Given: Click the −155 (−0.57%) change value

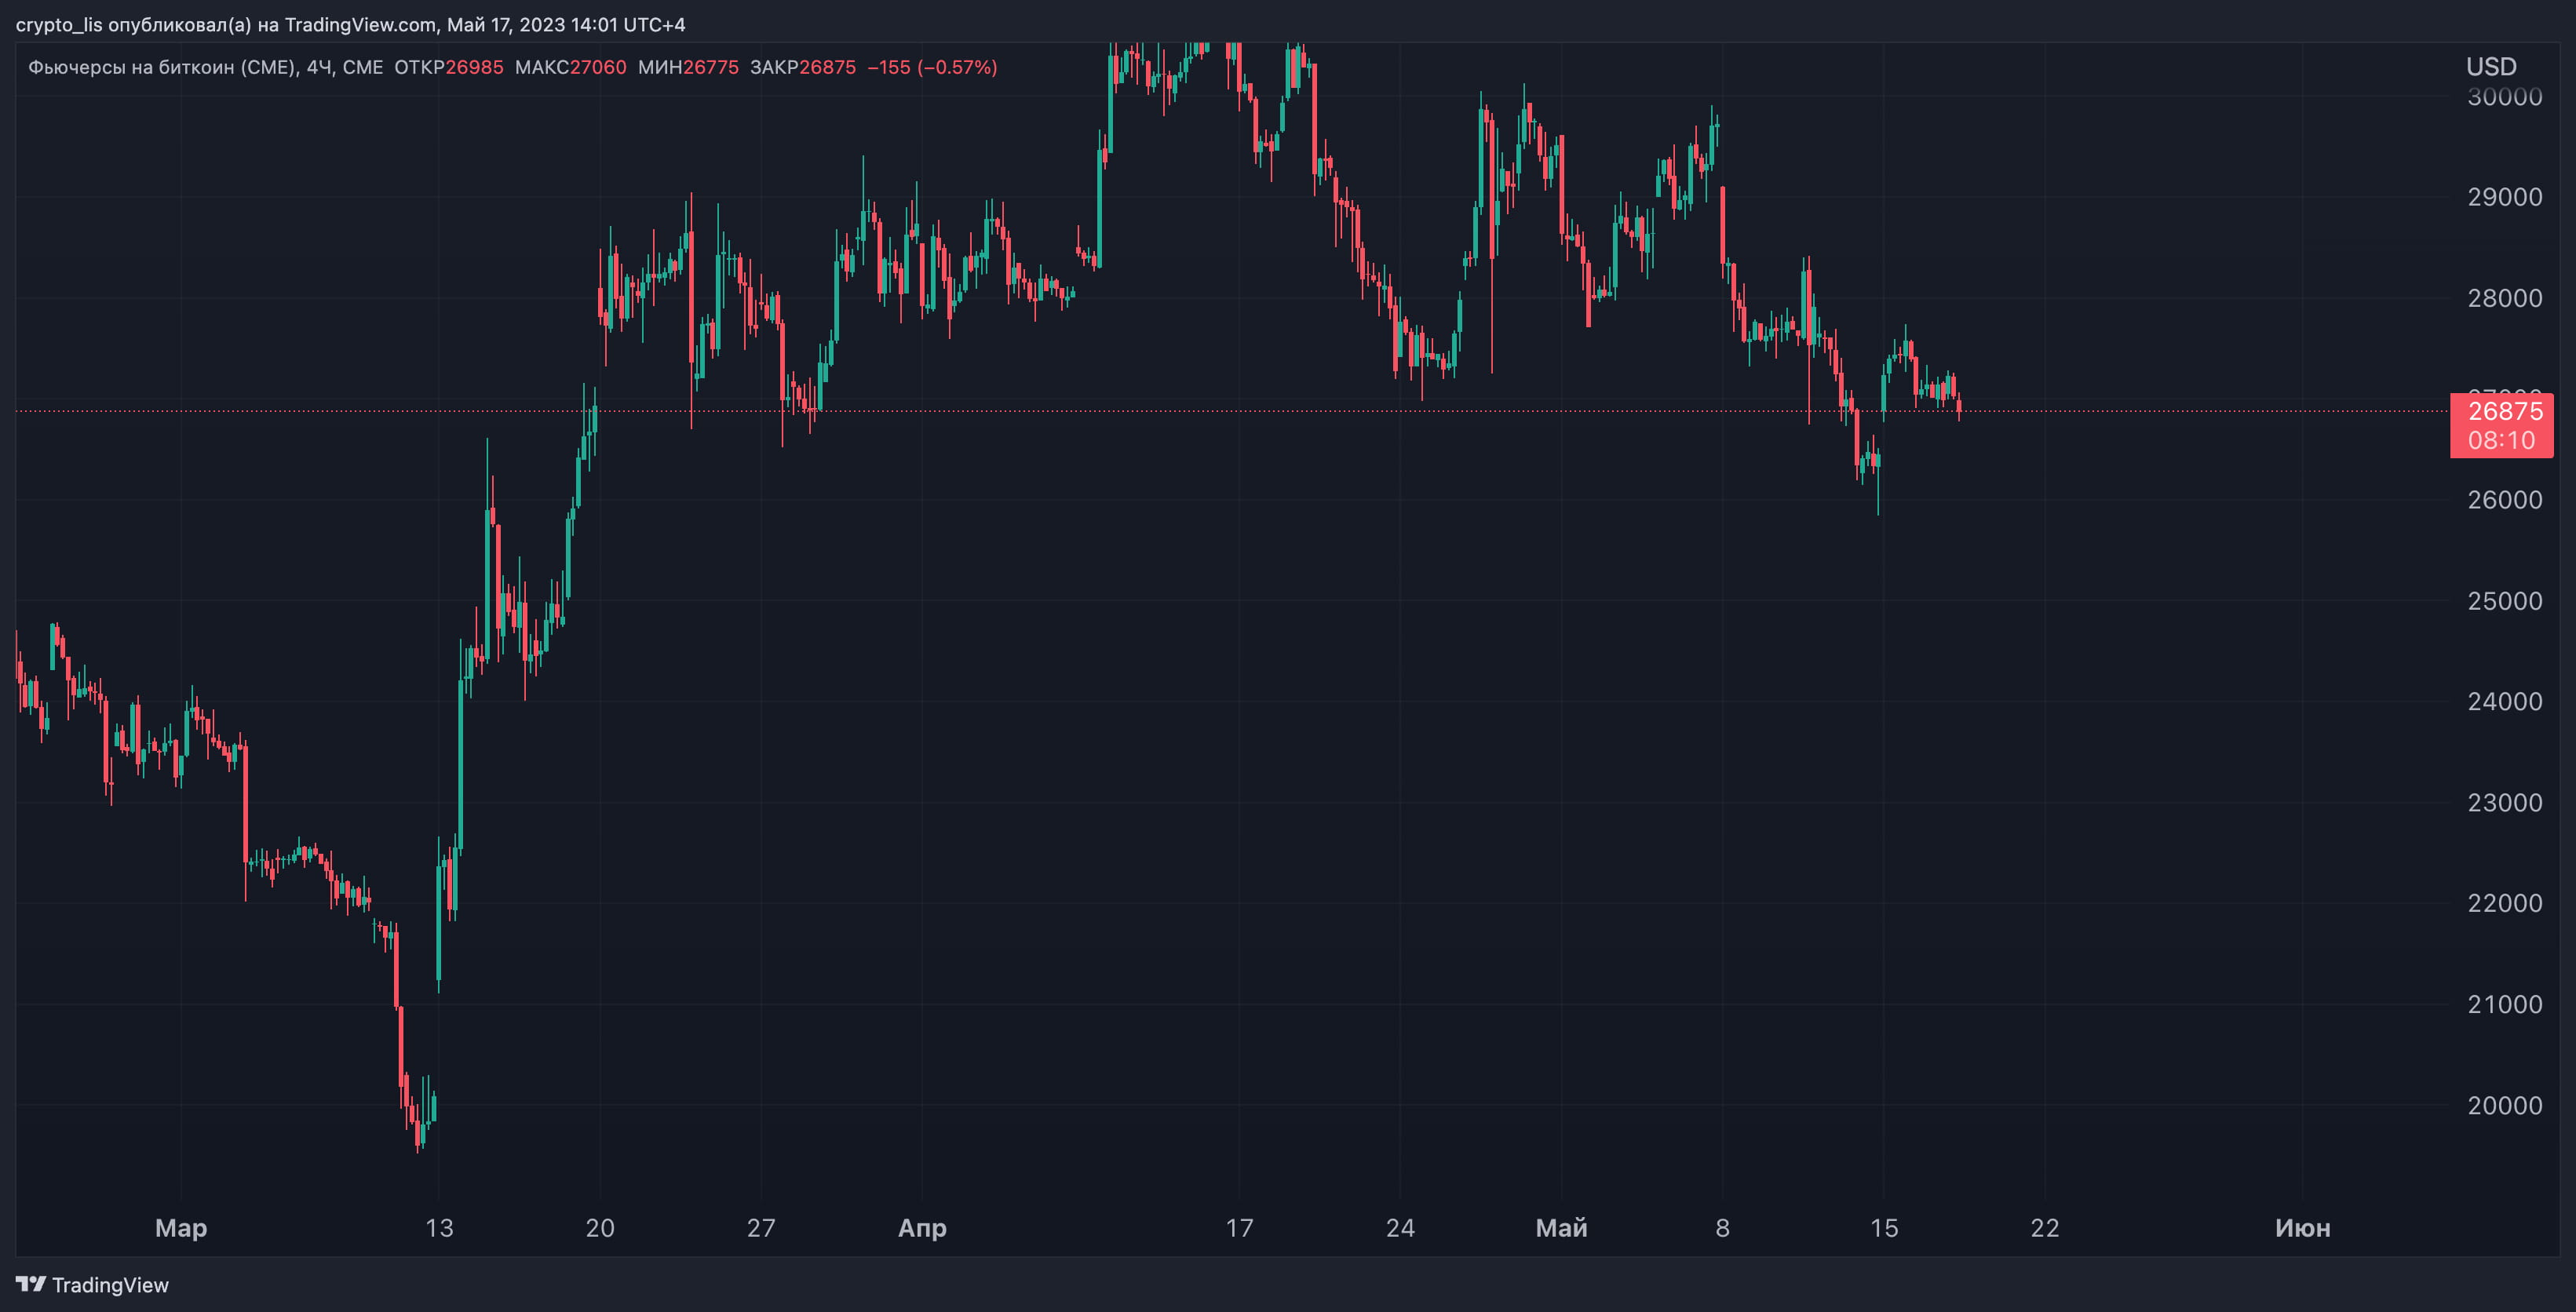Looking at the screenshot, I should 932,67.
